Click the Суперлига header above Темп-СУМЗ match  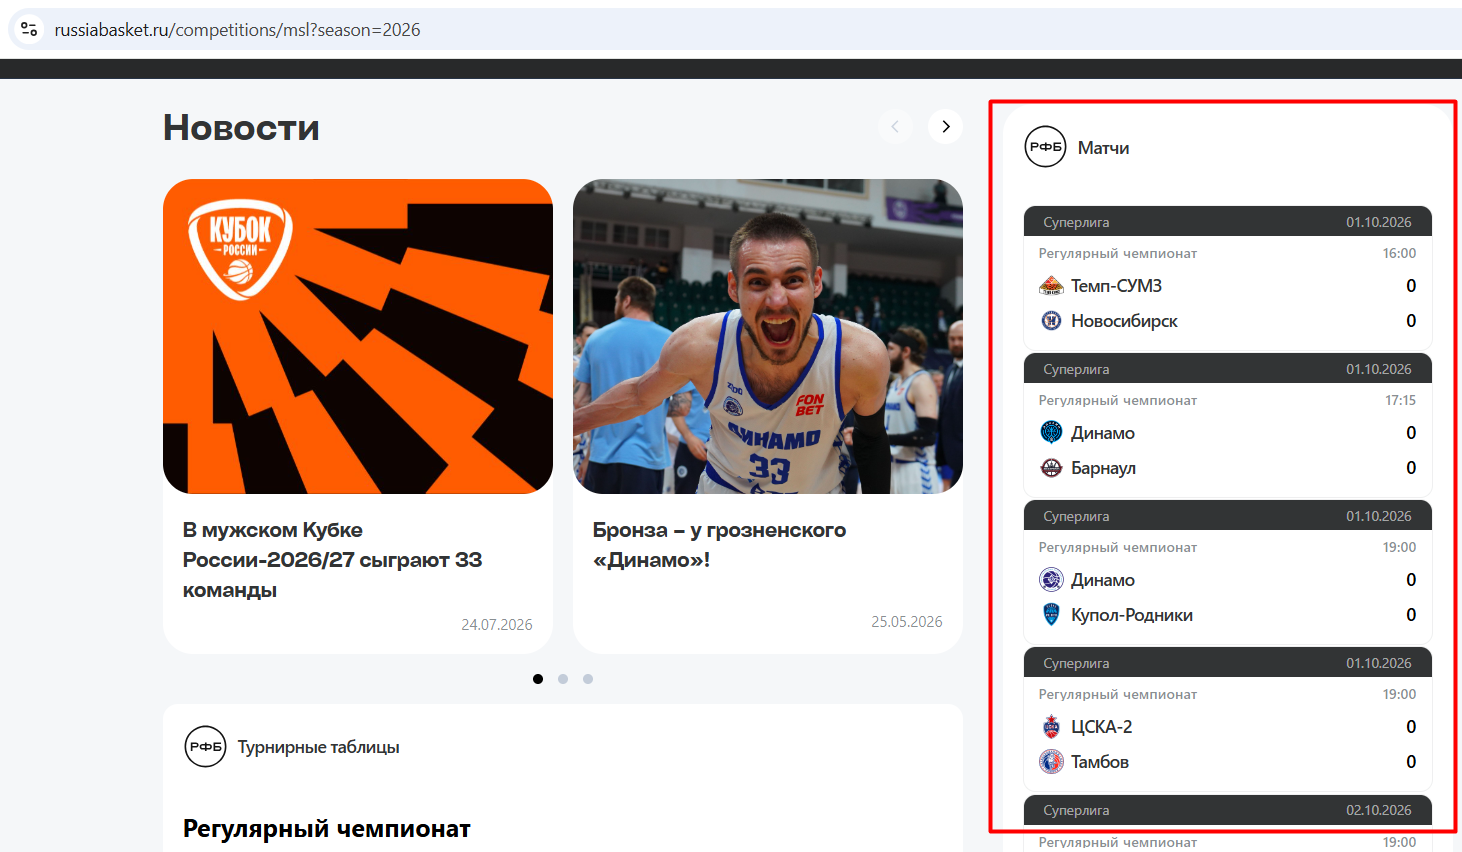tap(1228, 222)
